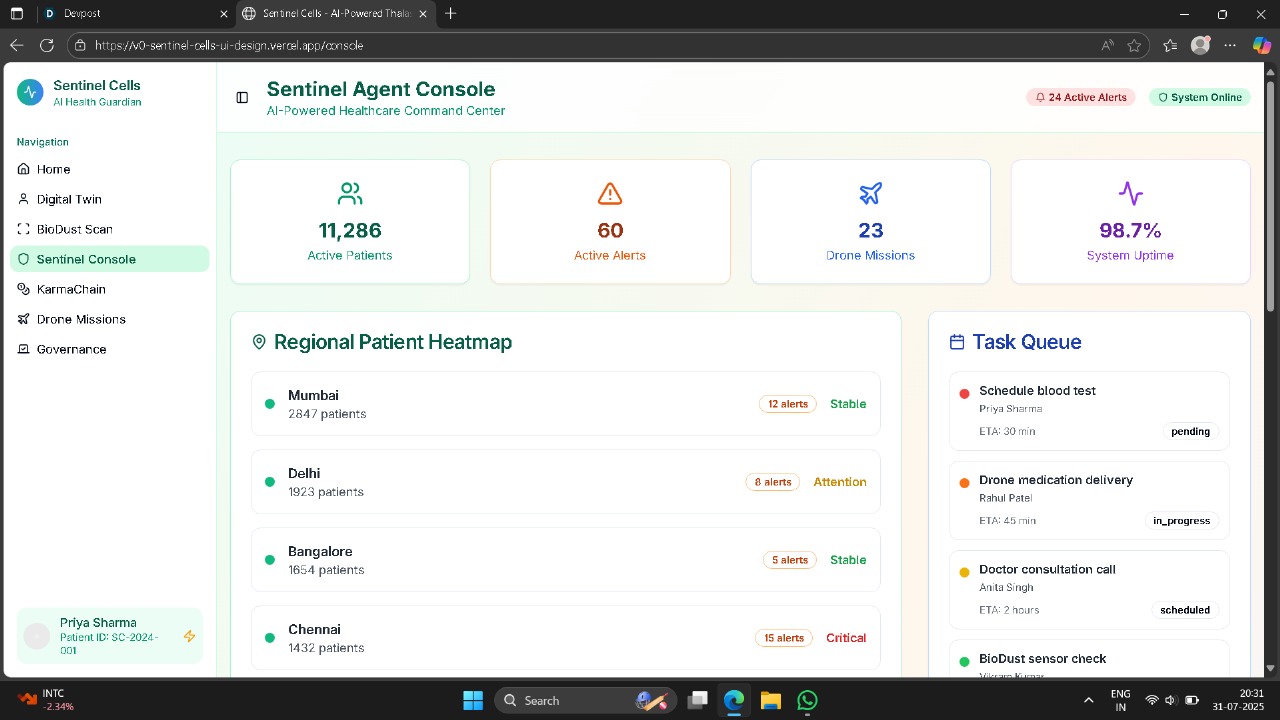Open a new browser tab
Image resolution: width=1280 pixels, height=720 pixels.
[451, 14]
